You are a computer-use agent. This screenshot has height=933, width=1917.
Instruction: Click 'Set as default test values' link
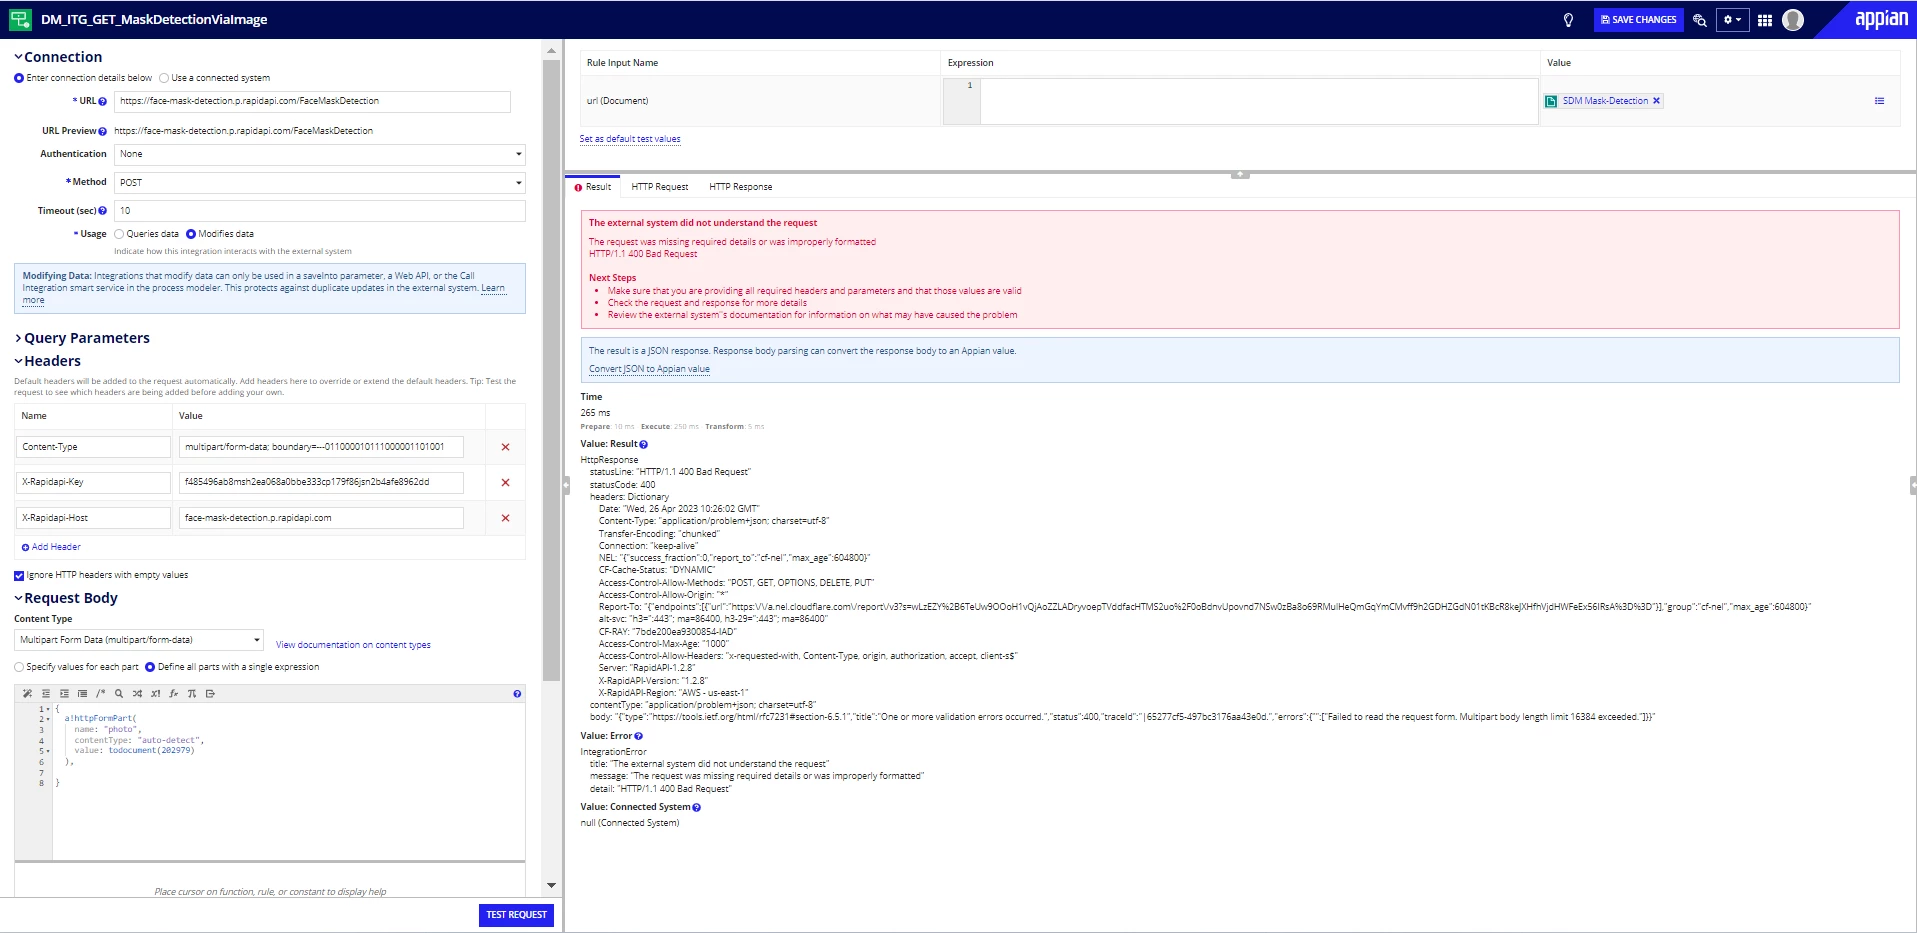coord(630,139)
